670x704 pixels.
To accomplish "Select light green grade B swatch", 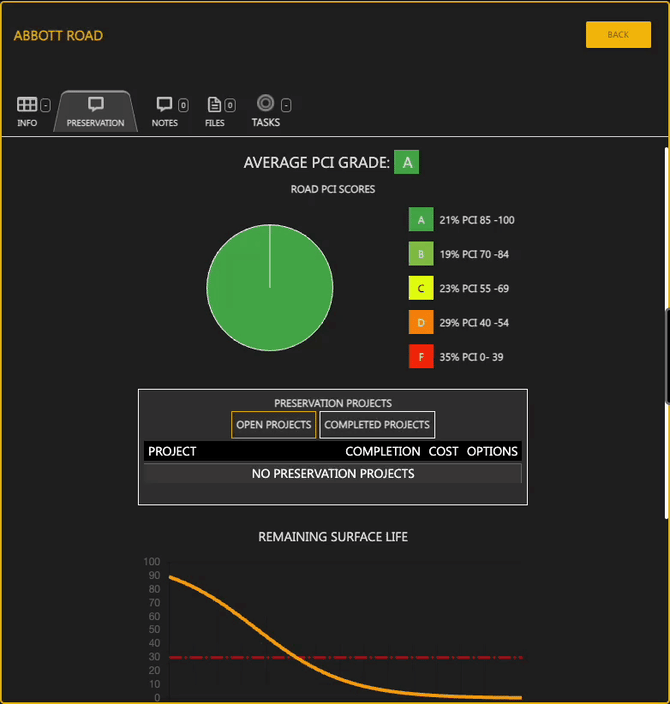I will coord(421,254).
